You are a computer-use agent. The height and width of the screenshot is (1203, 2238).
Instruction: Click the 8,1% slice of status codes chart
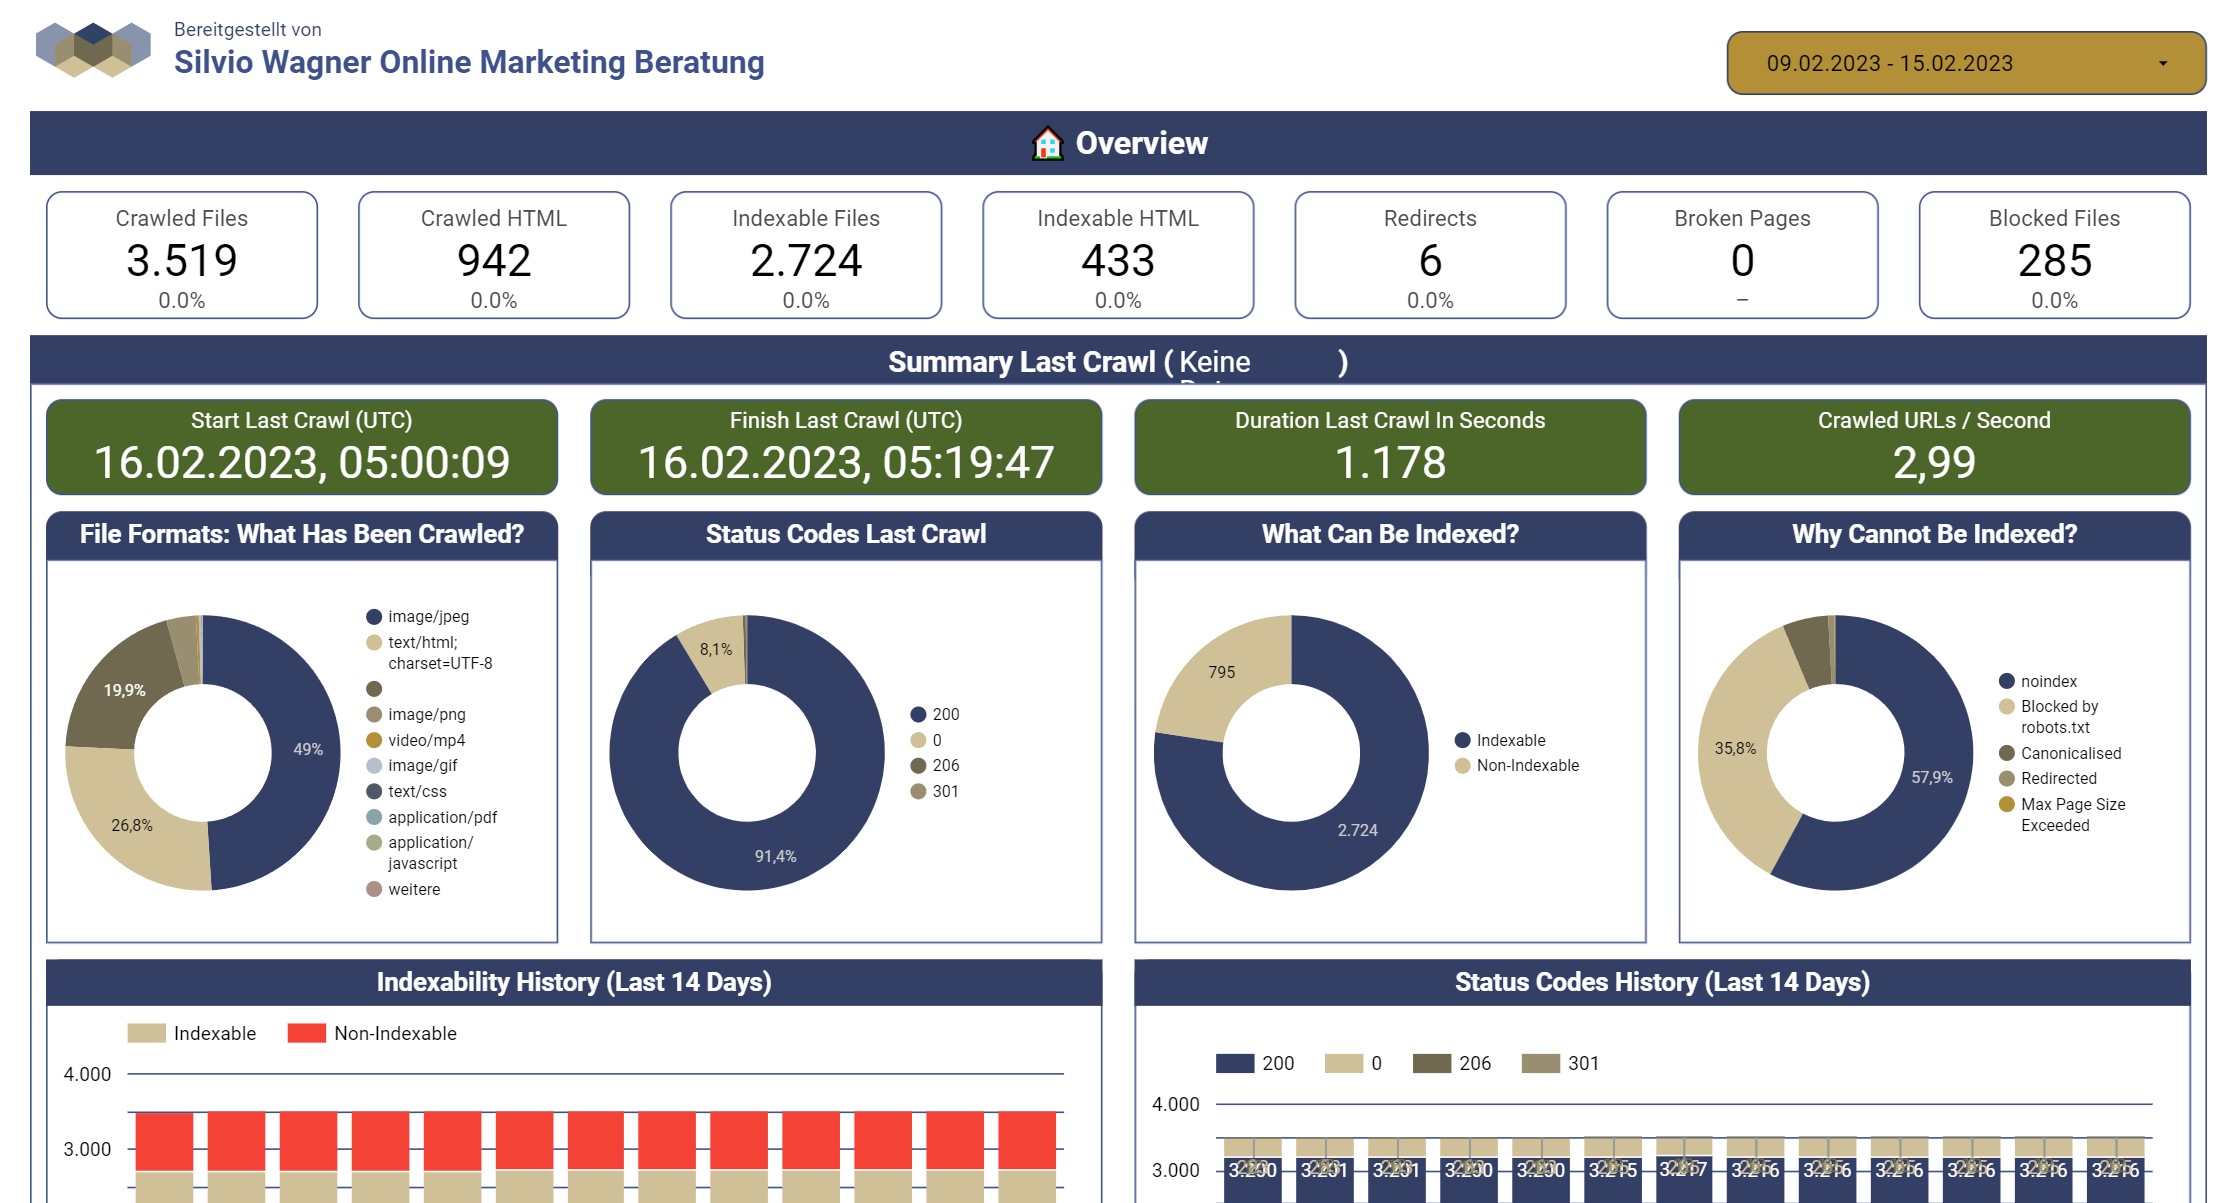click(716, 650)
